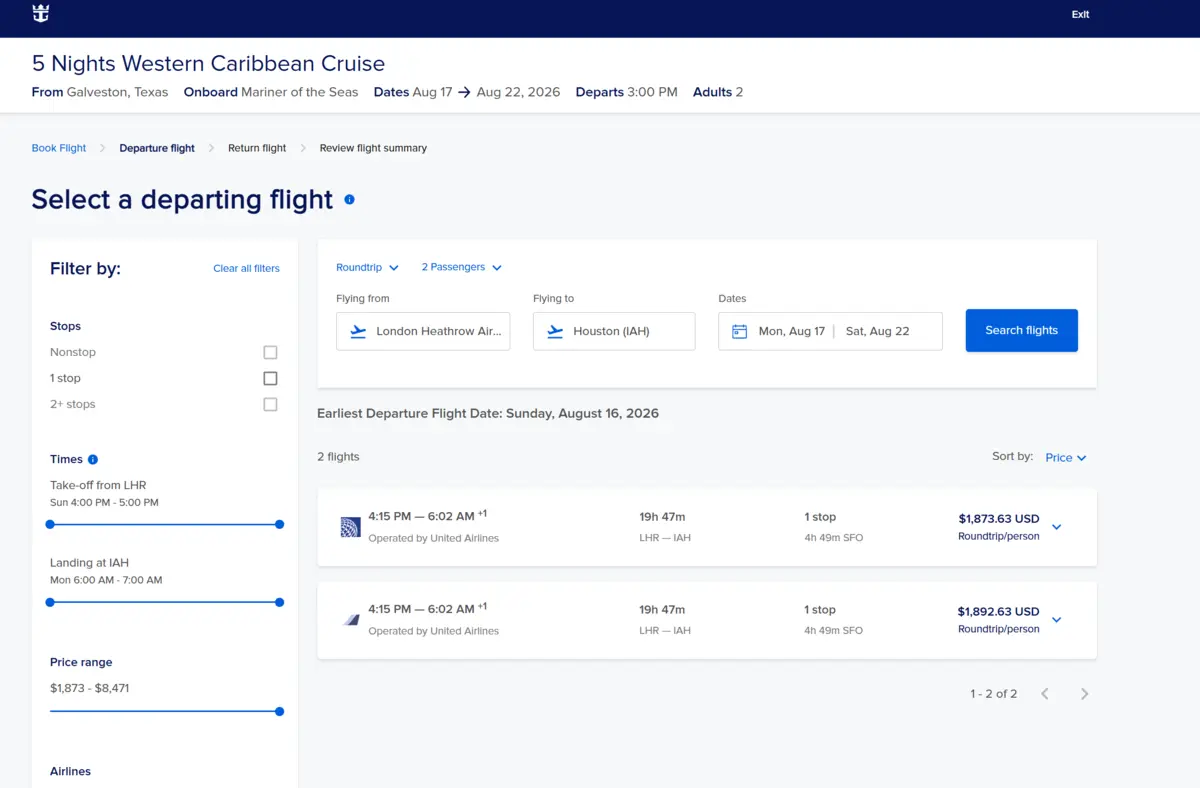
Task: Click the Earliest Departure Flight Date notice
Action: 488,413
